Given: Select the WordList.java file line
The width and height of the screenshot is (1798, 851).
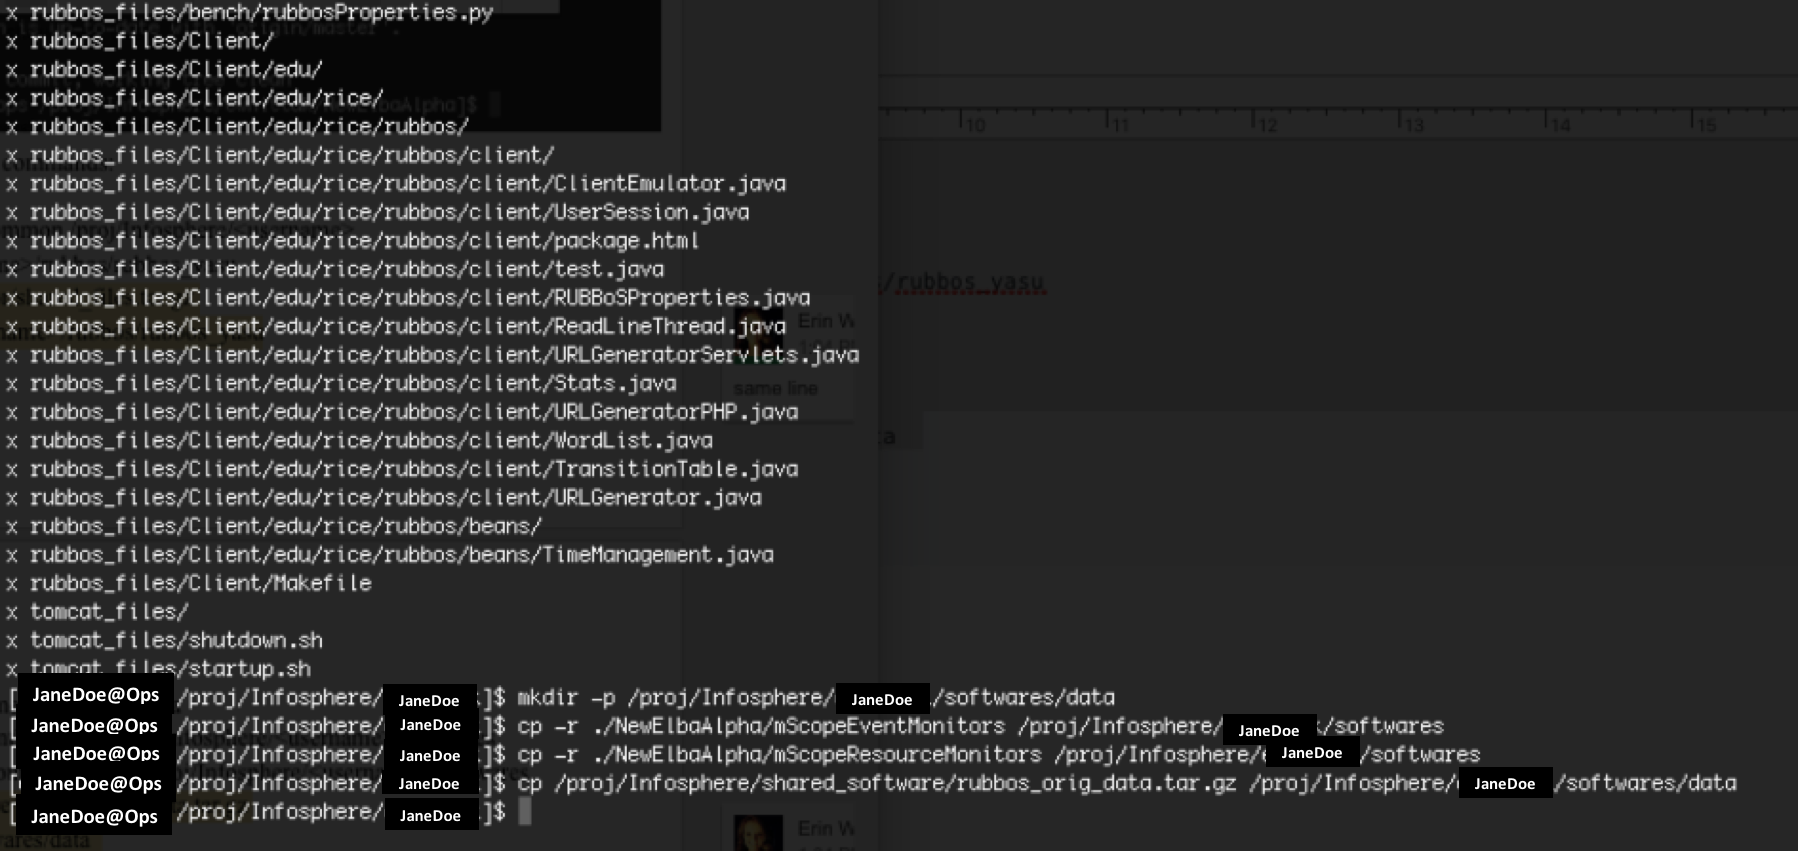Looking at the screenshot, I should [x=360, y=440].
